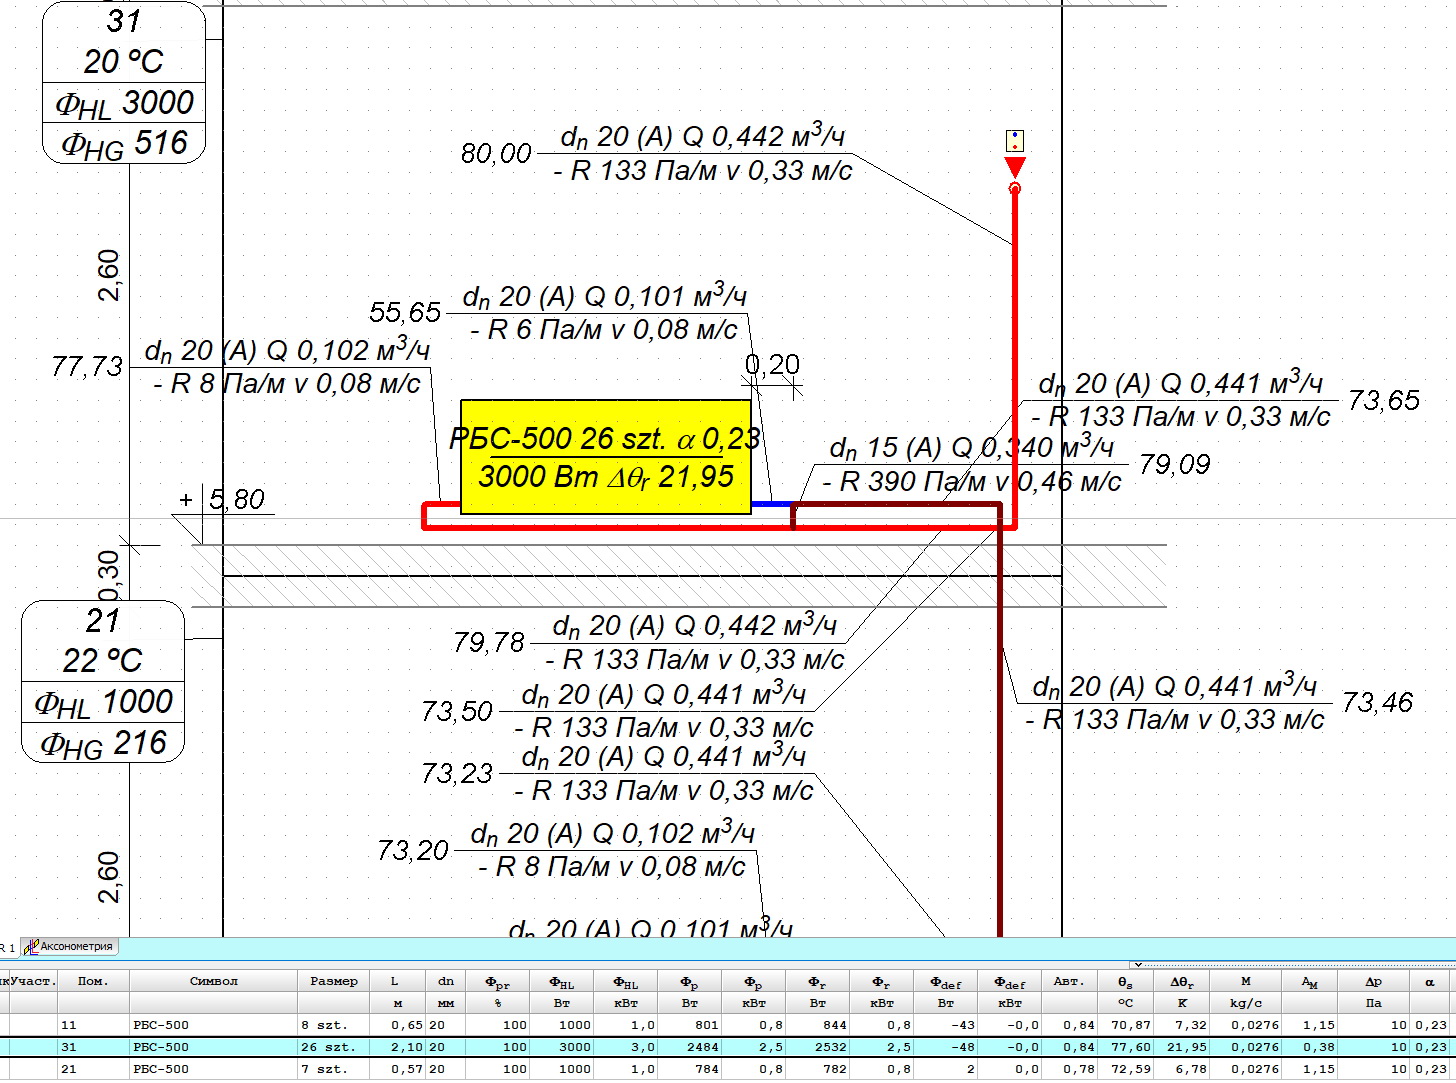This screenshot has width=1456, height=1083.
Task: Select the red triangle valve symbol on riser
Action: point(1015,168)
